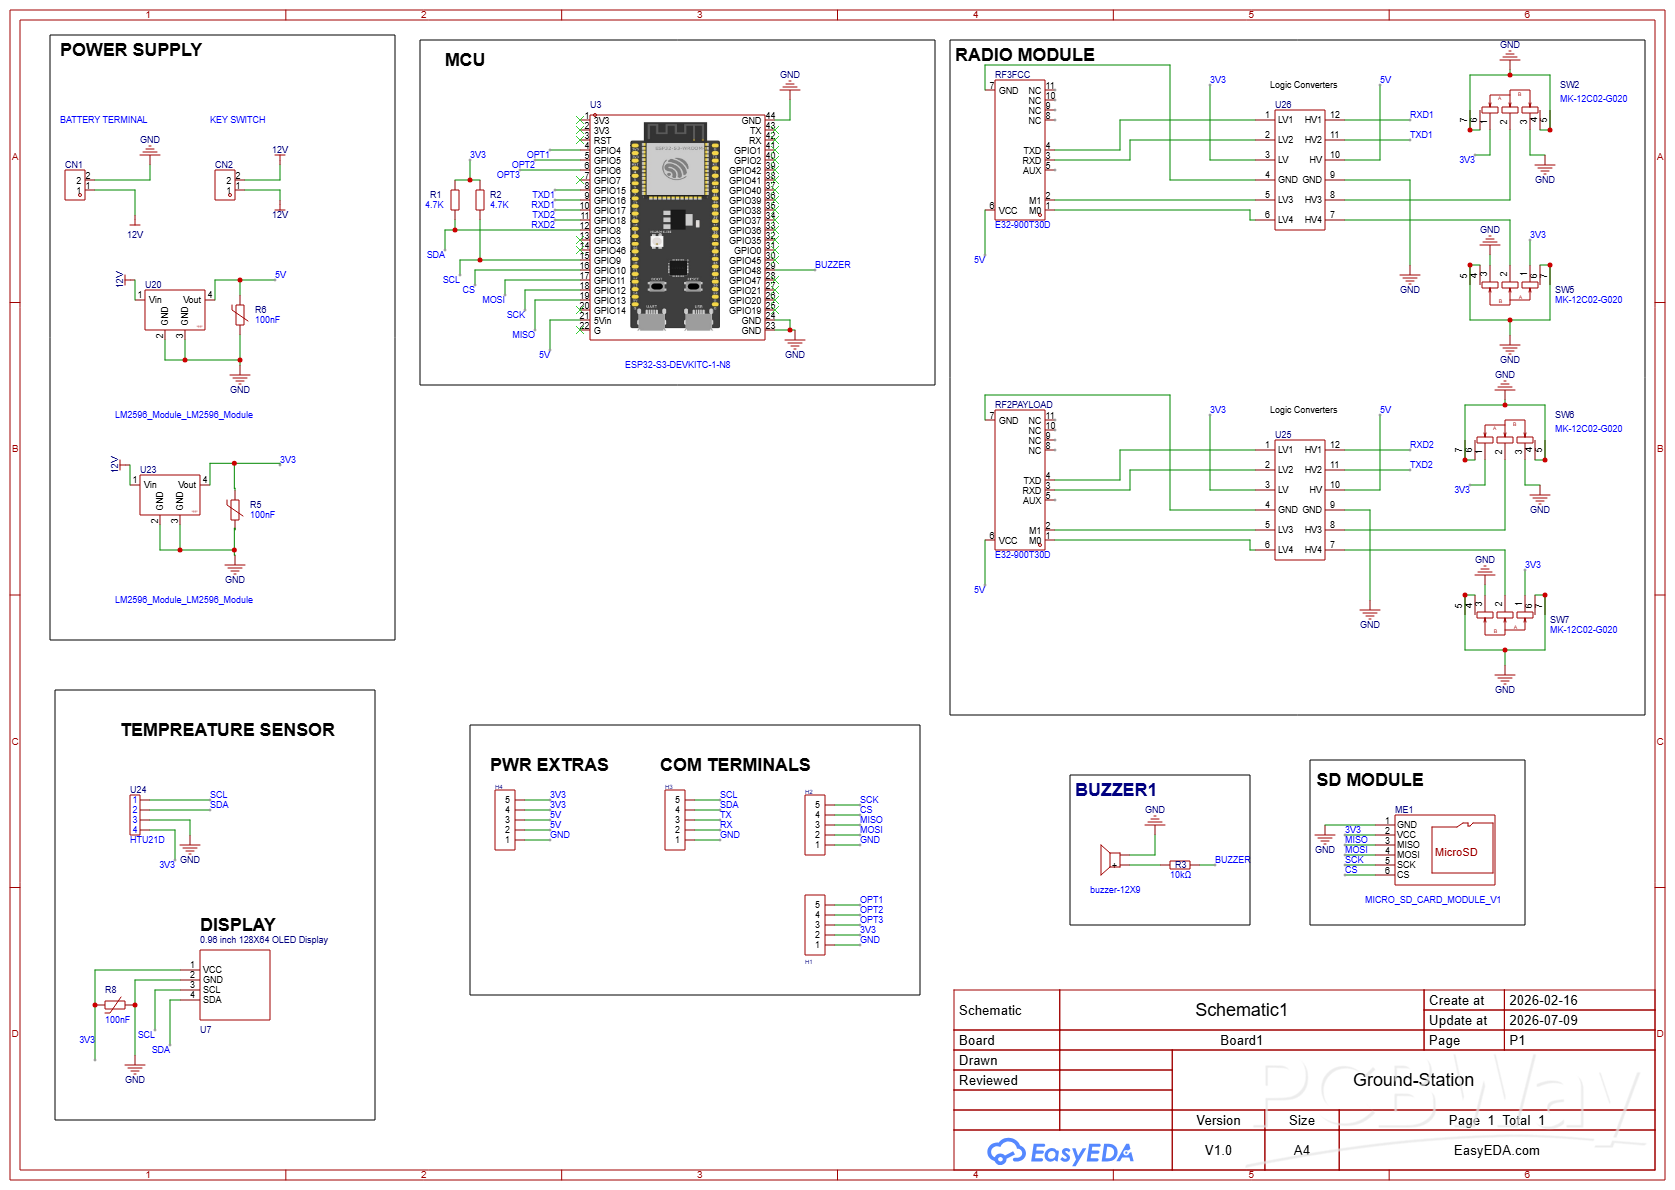This screenshot has width=1675, height=1190.
Task: Select the U20 regulator module symbol
Action: (x=175, y=311)
